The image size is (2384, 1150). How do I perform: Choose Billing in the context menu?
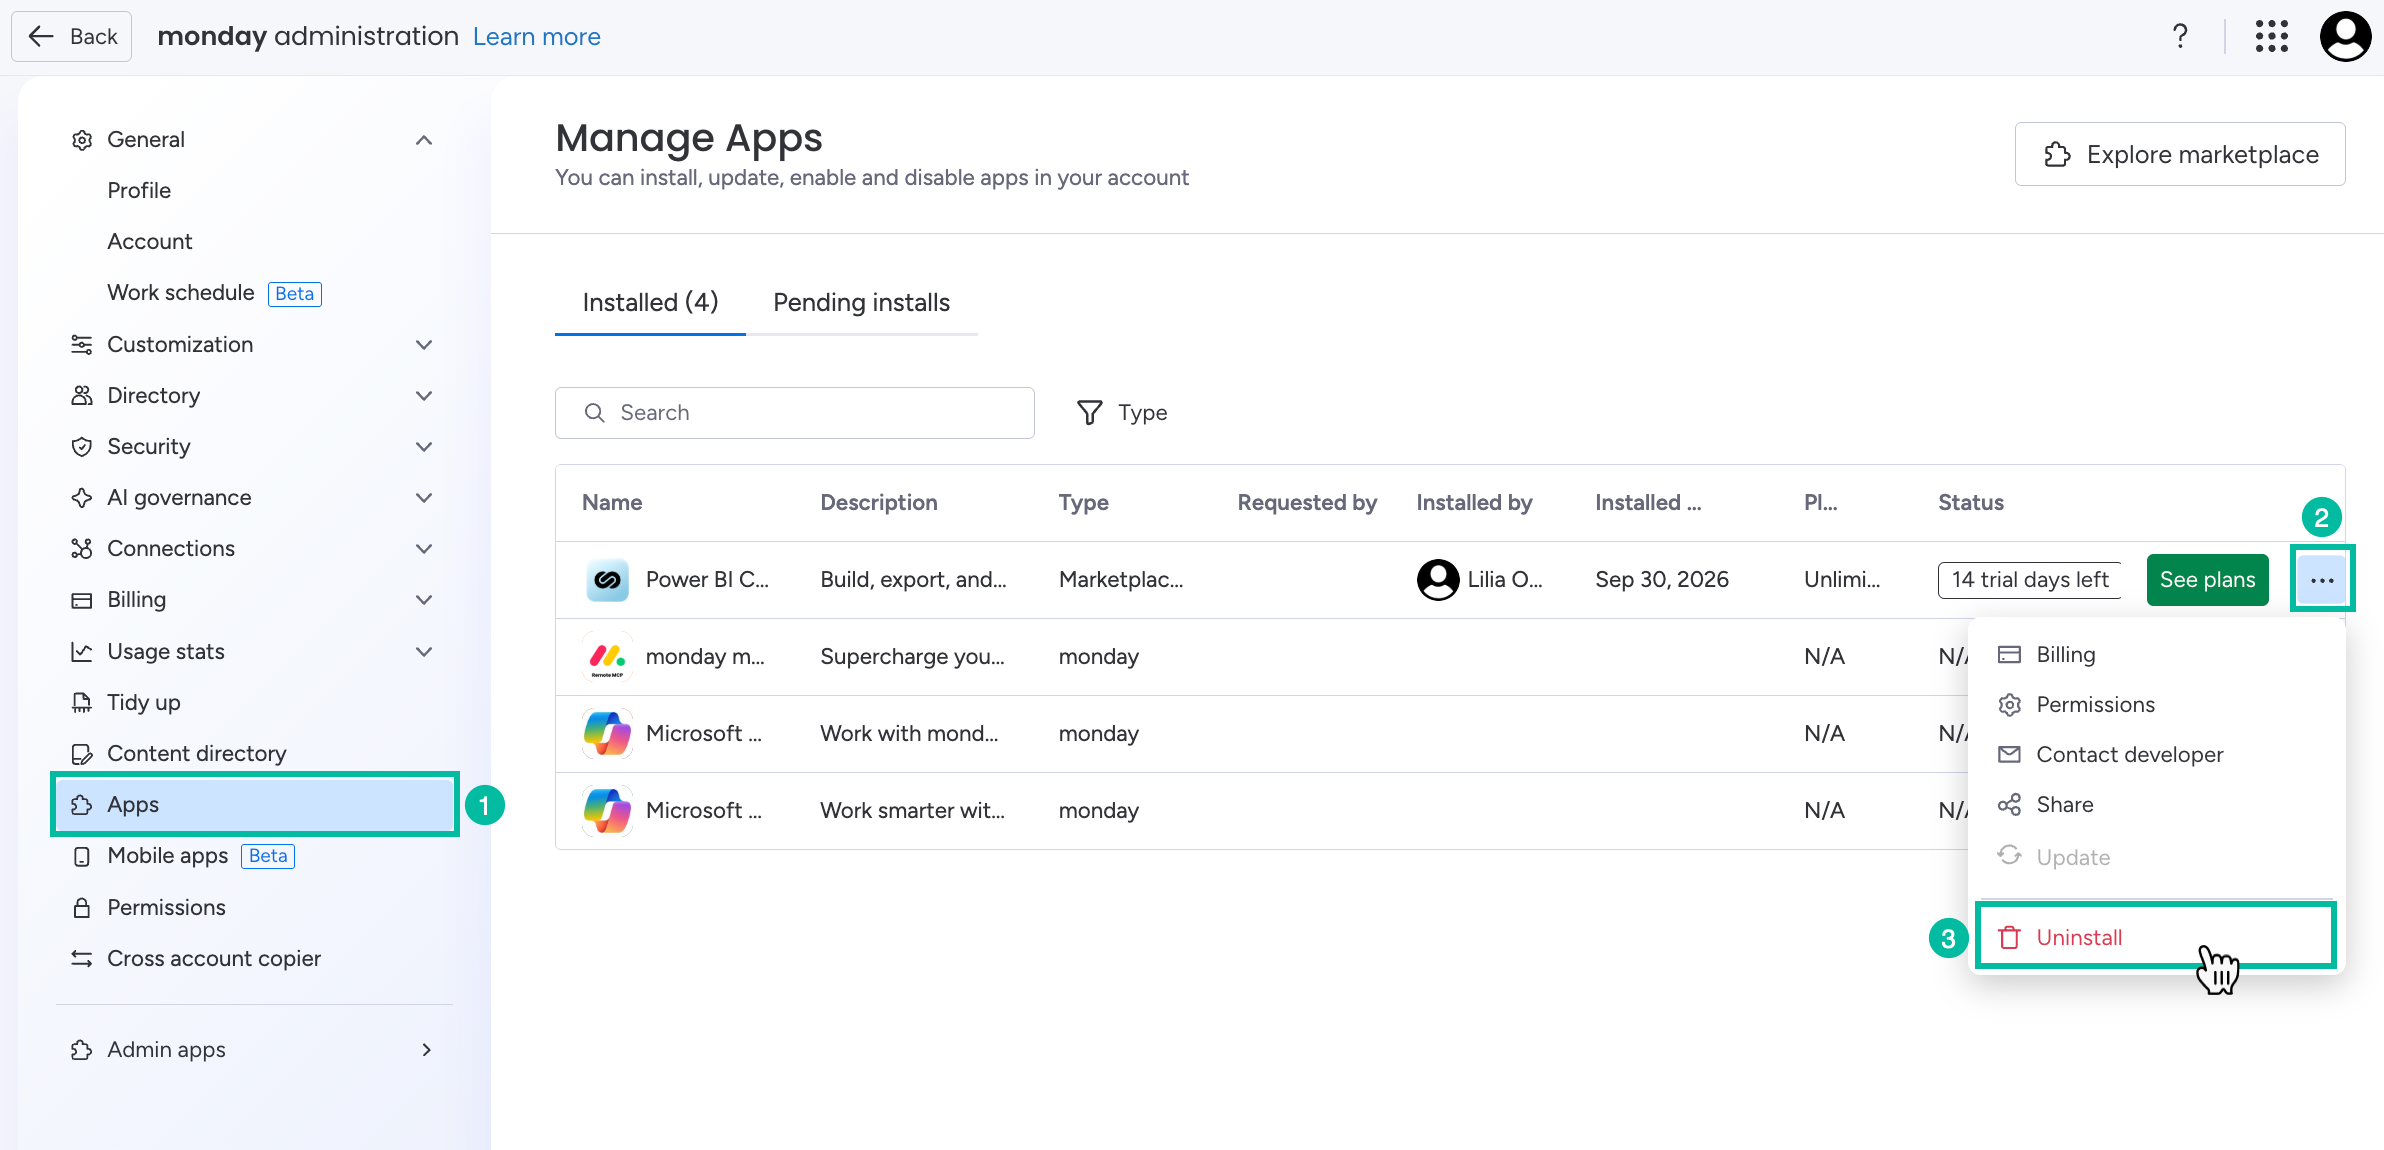coord(2156,655)
